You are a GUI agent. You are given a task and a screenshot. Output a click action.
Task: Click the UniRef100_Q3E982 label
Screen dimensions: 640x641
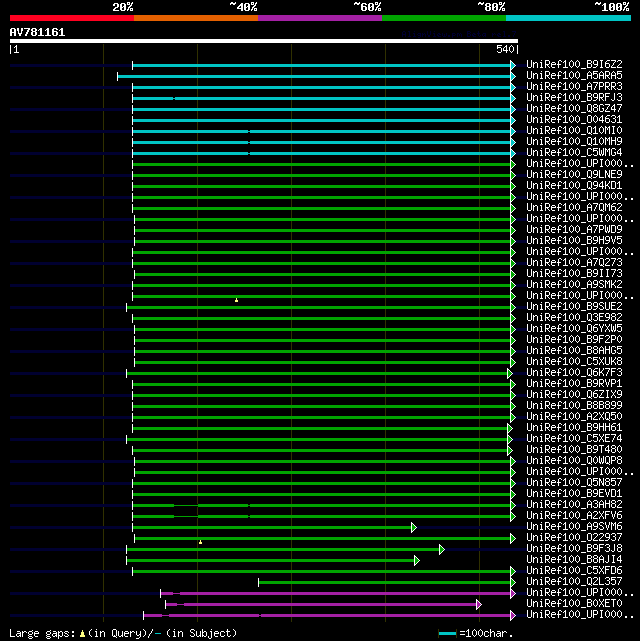point(574,318)
